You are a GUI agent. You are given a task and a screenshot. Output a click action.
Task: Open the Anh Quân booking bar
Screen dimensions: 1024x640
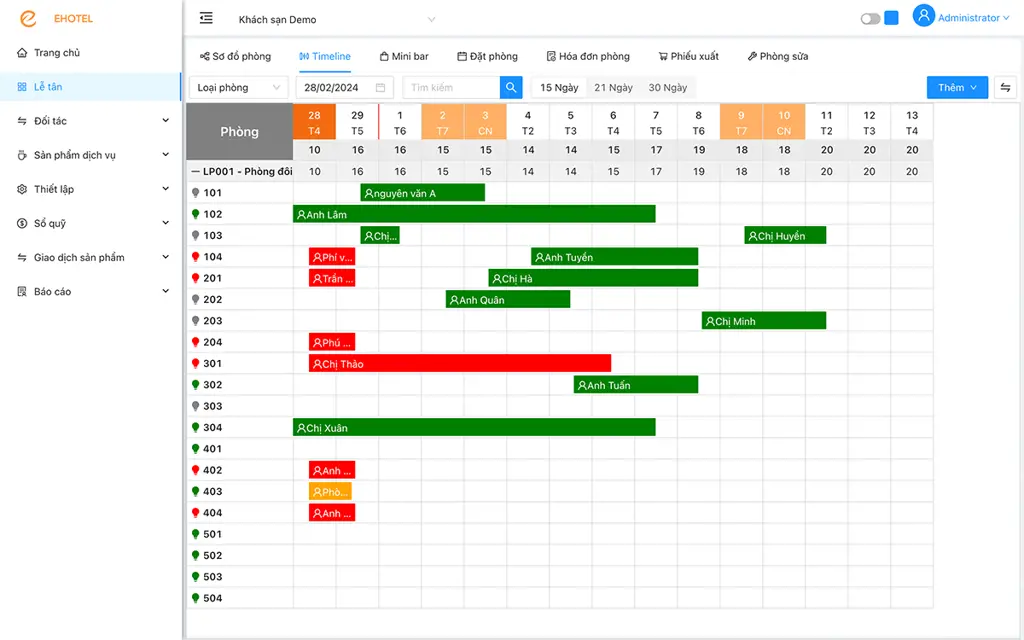tap(508, 299)
